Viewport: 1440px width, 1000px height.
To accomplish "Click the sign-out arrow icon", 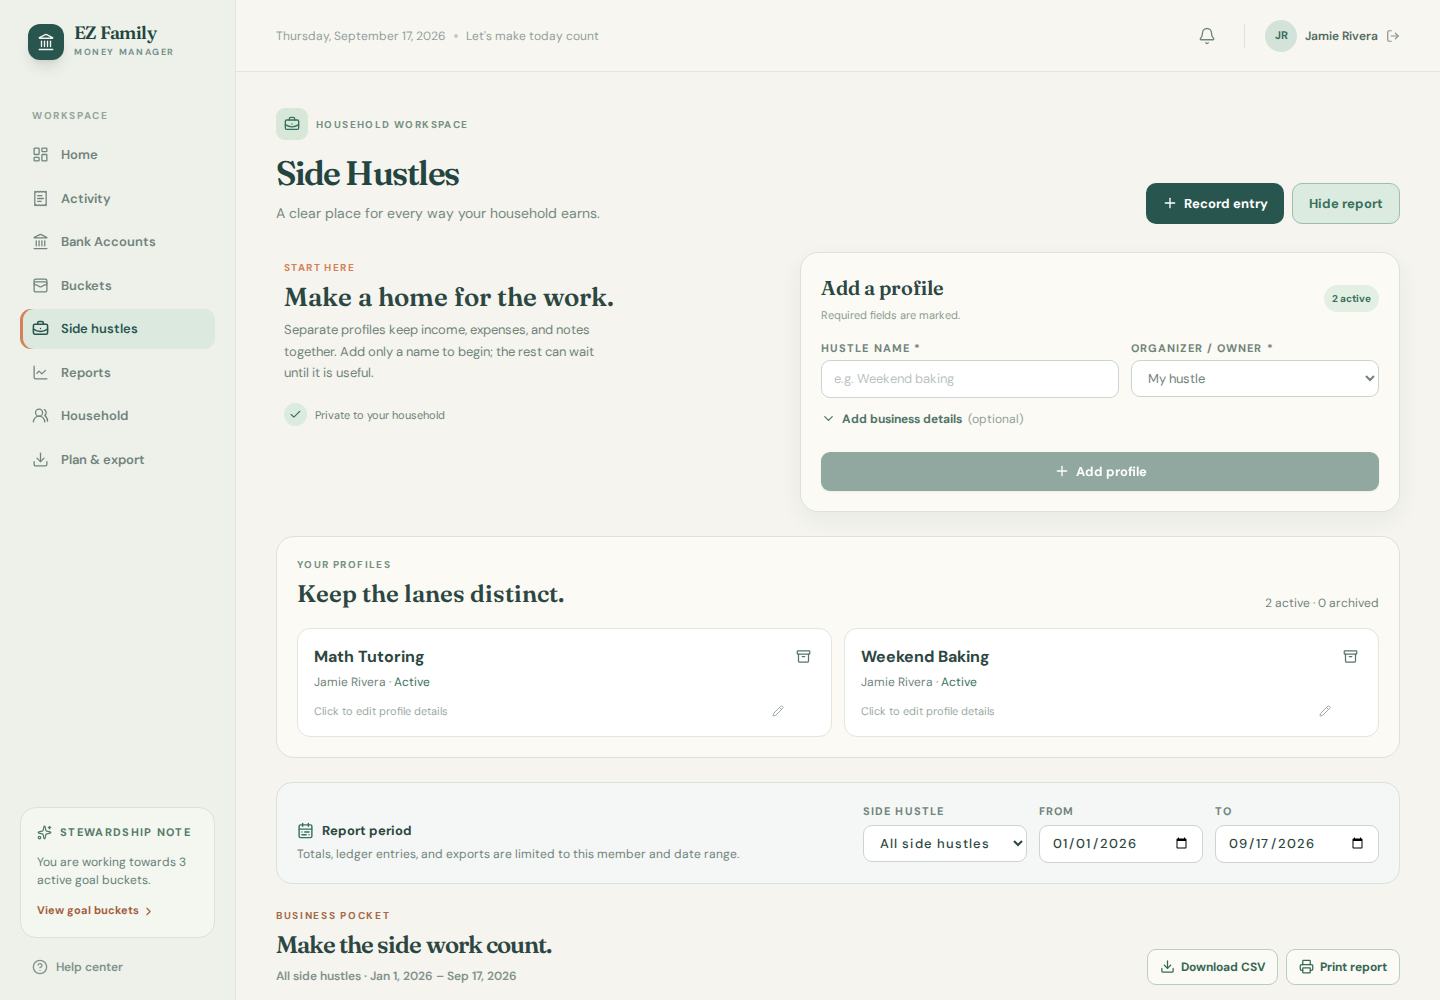I will coord(1393,36).
